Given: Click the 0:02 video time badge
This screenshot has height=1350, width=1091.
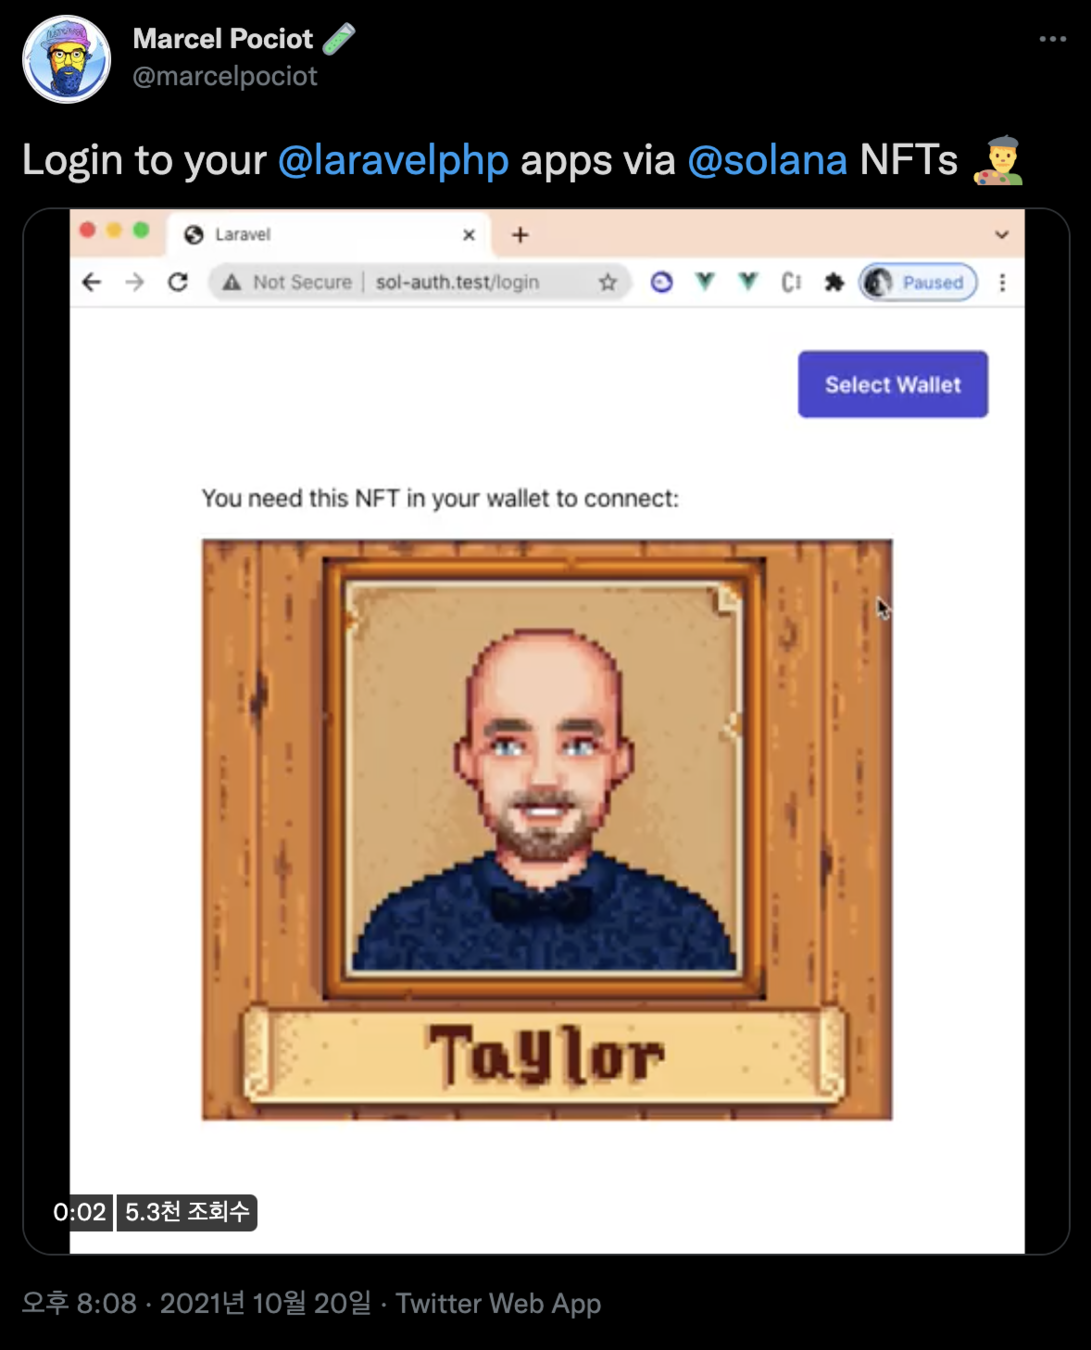Looking at the screenshot, I should [x=79, y=1213].
